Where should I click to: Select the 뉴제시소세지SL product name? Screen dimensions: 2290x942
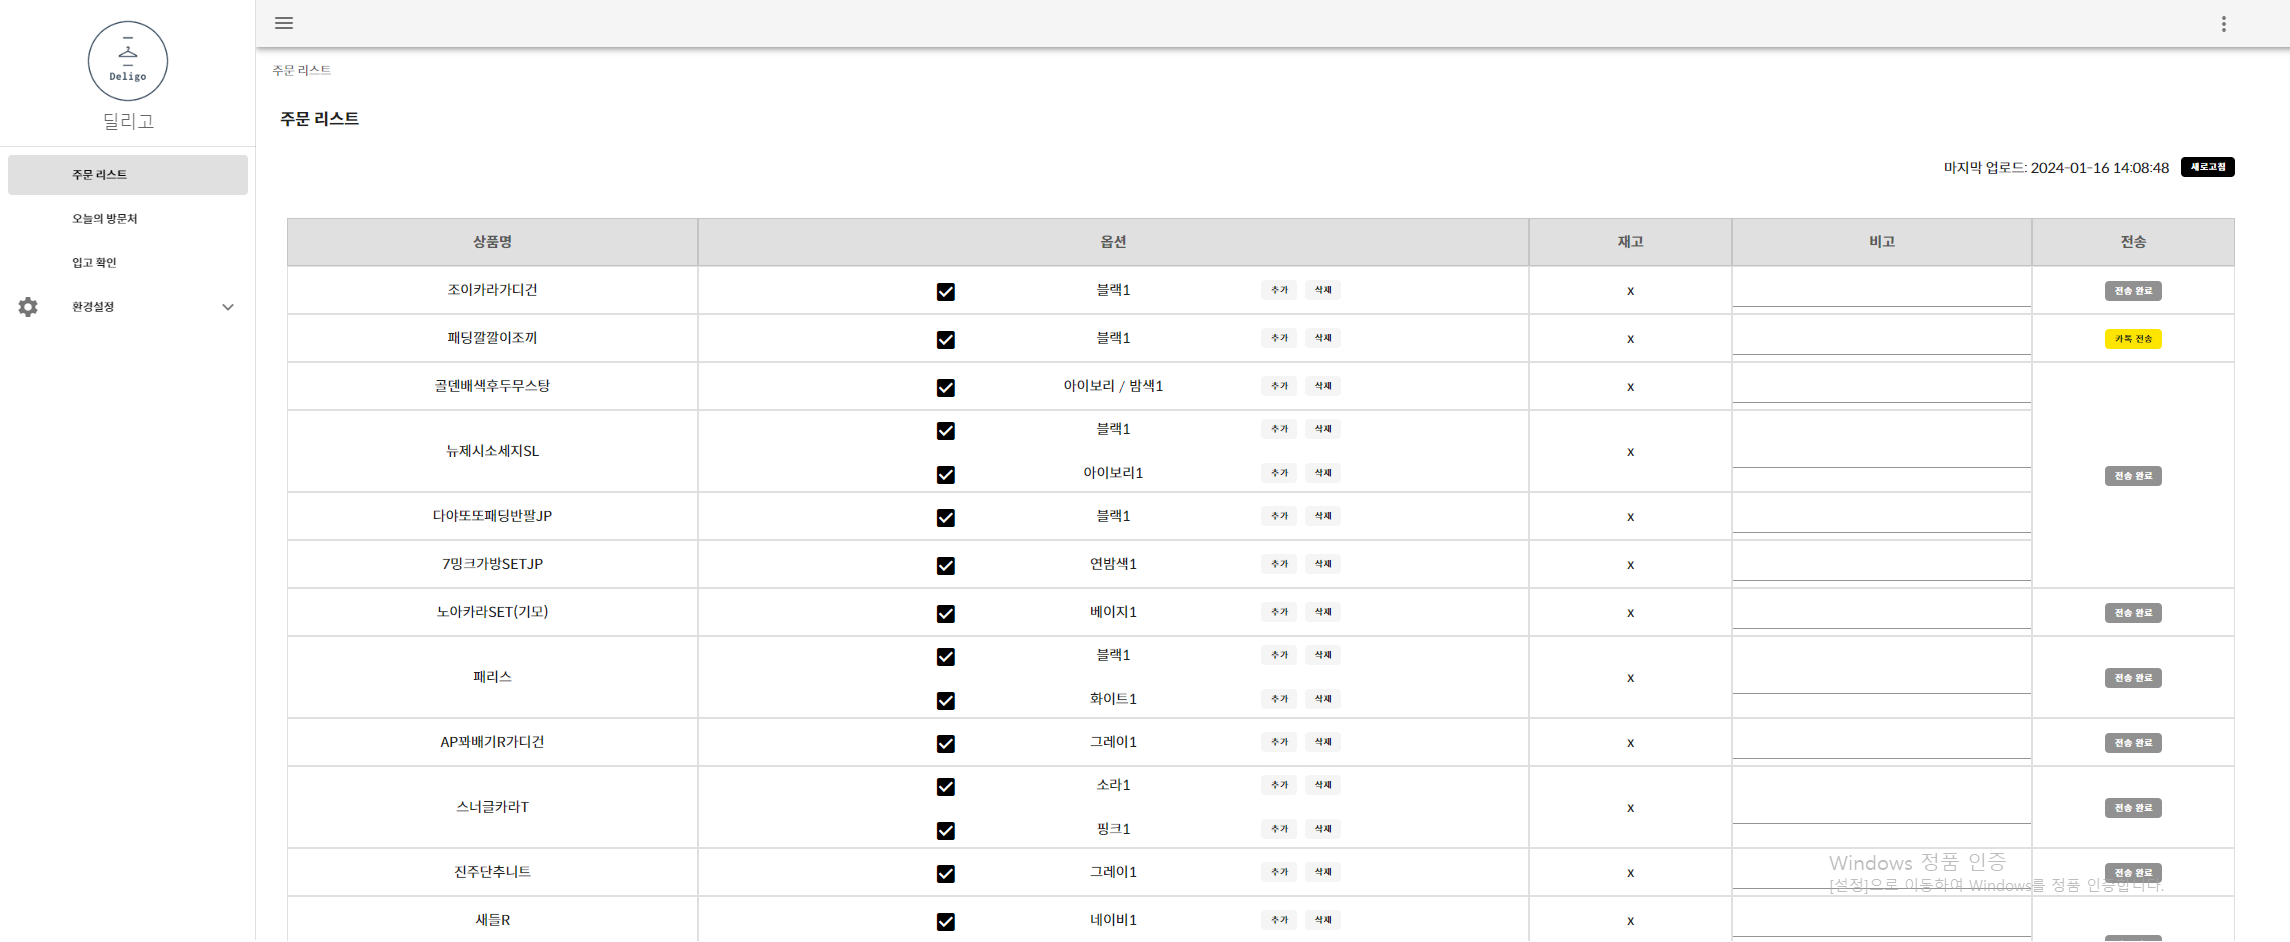(x=492, y=451)
